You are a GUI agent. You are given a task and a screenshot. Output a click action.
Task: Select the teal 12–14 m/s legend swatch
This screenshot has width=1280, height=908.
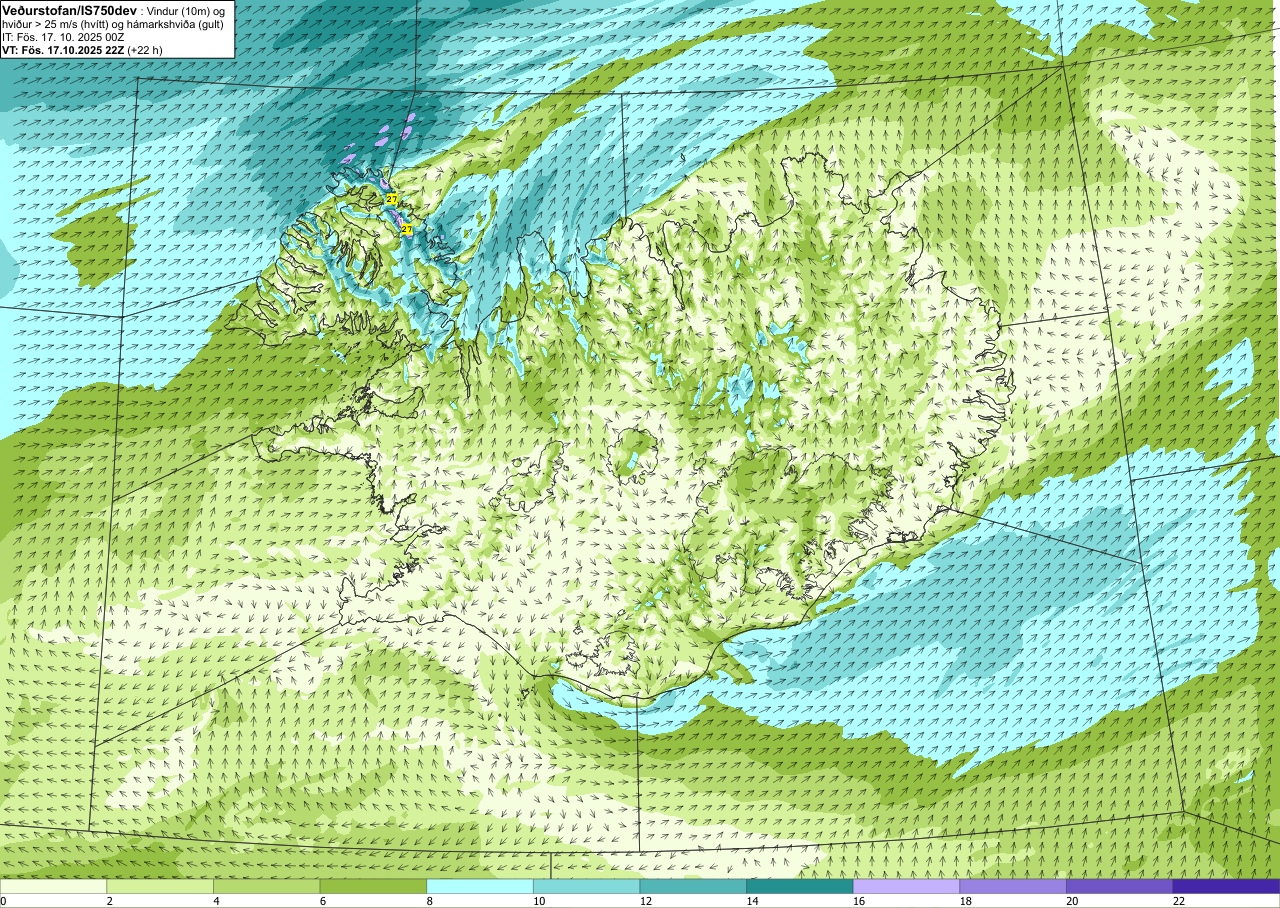693,886
